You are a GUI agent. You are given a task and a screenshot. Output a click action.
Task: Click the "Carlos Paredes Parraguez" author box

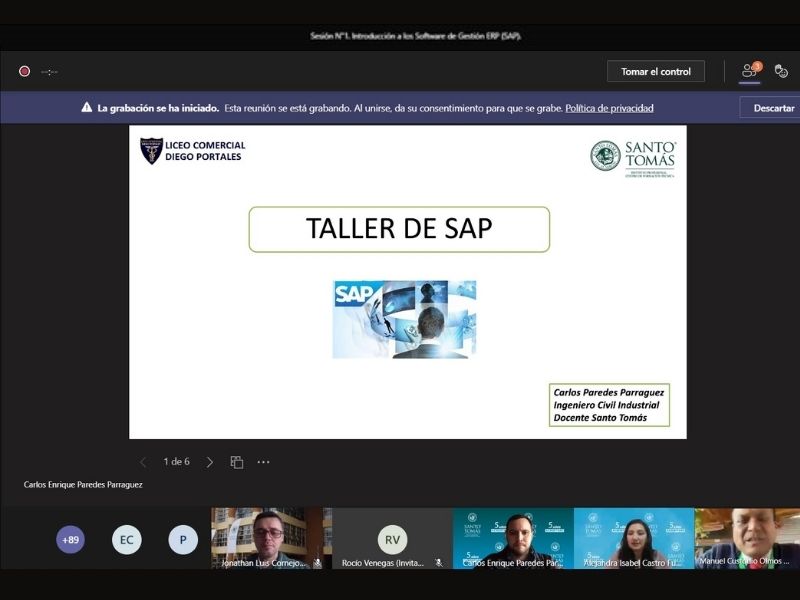point(609,405)
